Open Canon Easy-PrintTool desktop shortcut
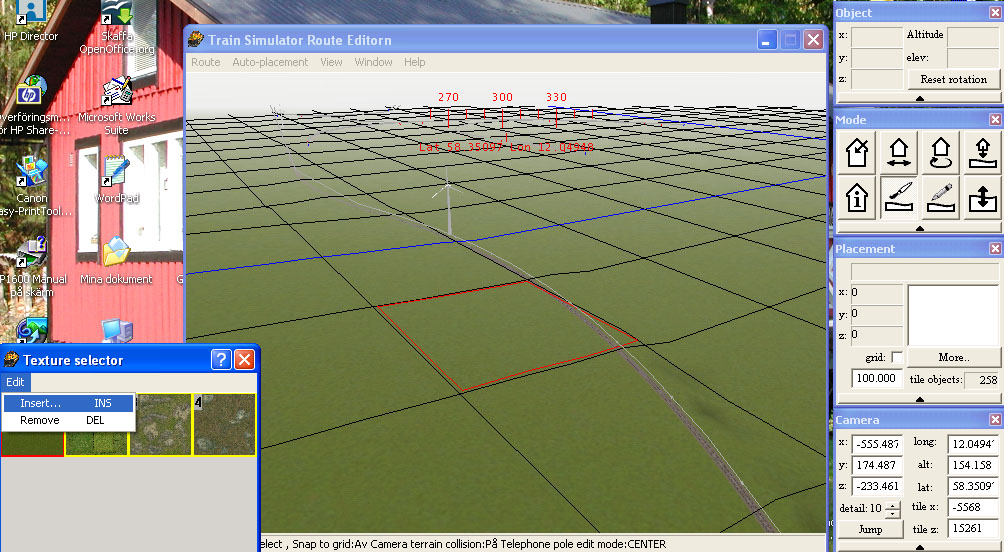Viewport: 1004px width, 552px height. [32, 186]
